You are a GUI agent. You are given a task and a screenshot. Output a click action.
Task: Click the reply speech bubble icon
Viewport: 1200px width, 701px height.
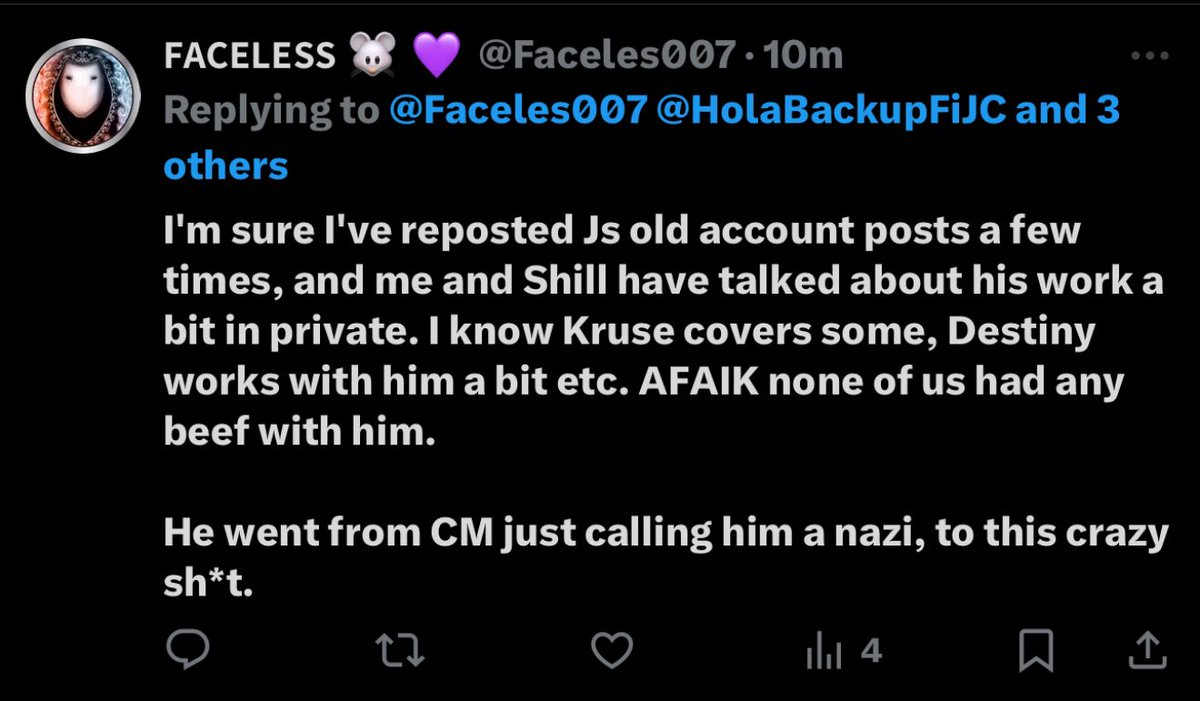pos(186,651)
